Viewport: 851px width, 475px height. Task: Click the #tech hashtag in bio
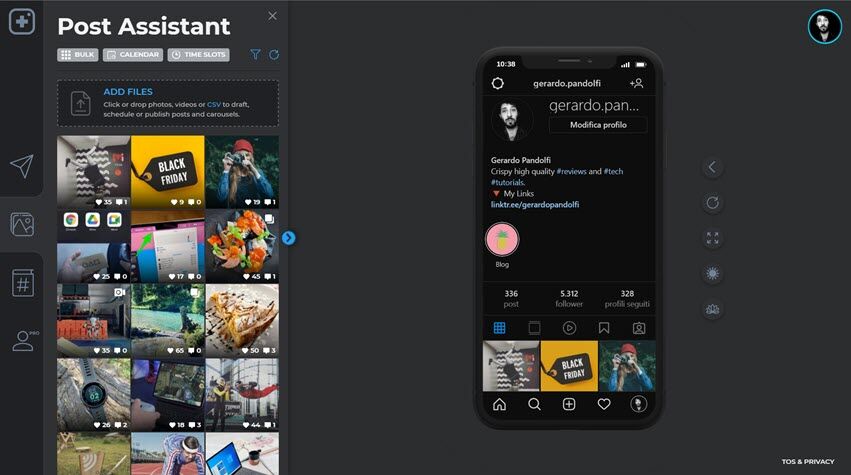coord(613,171)
